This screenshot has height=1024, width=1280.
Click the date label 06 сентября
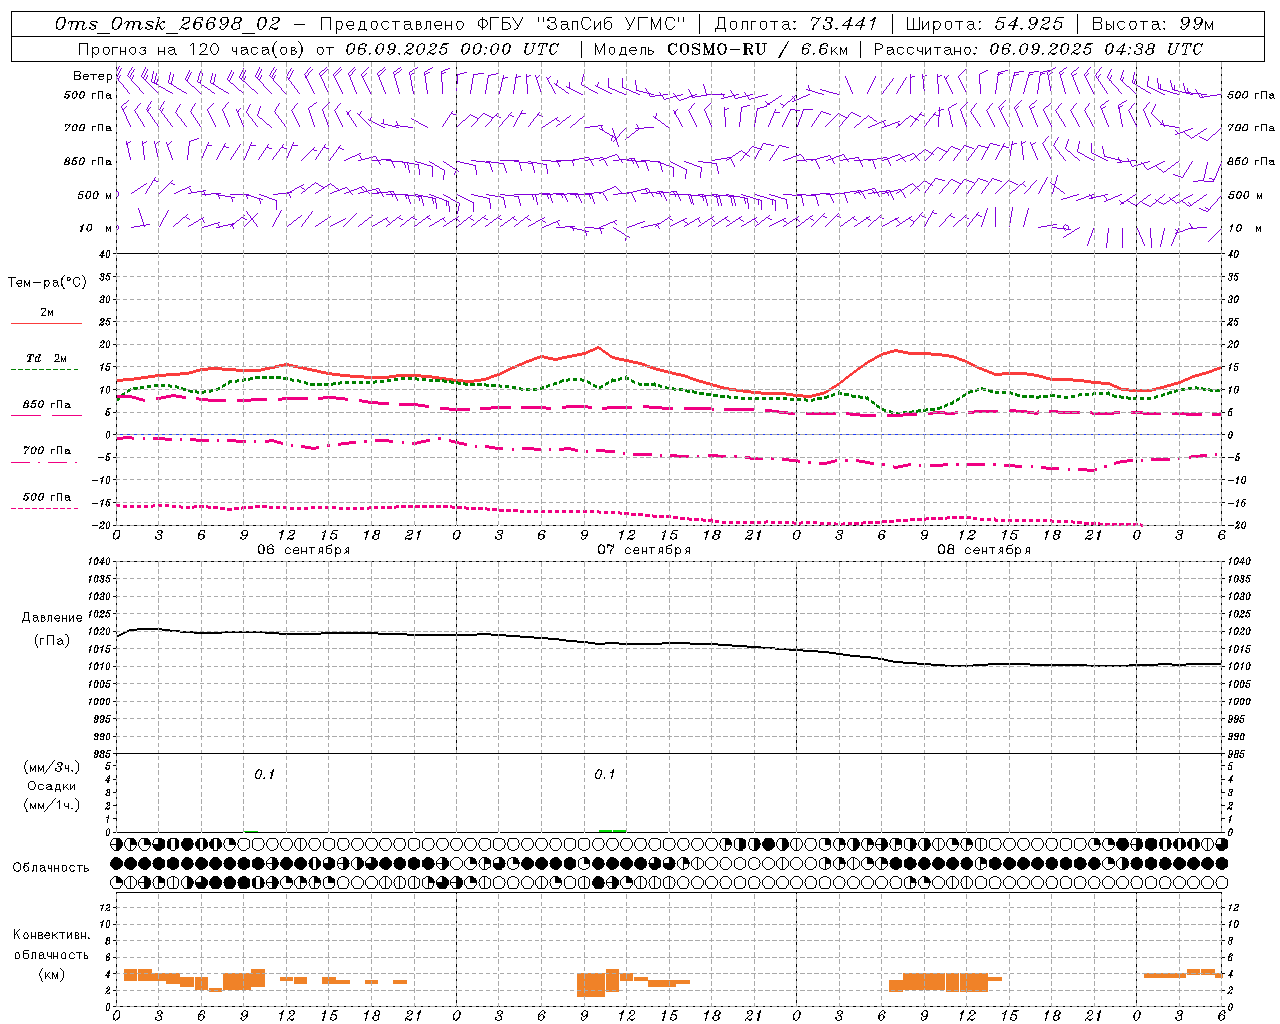click(x=304, y=550)
